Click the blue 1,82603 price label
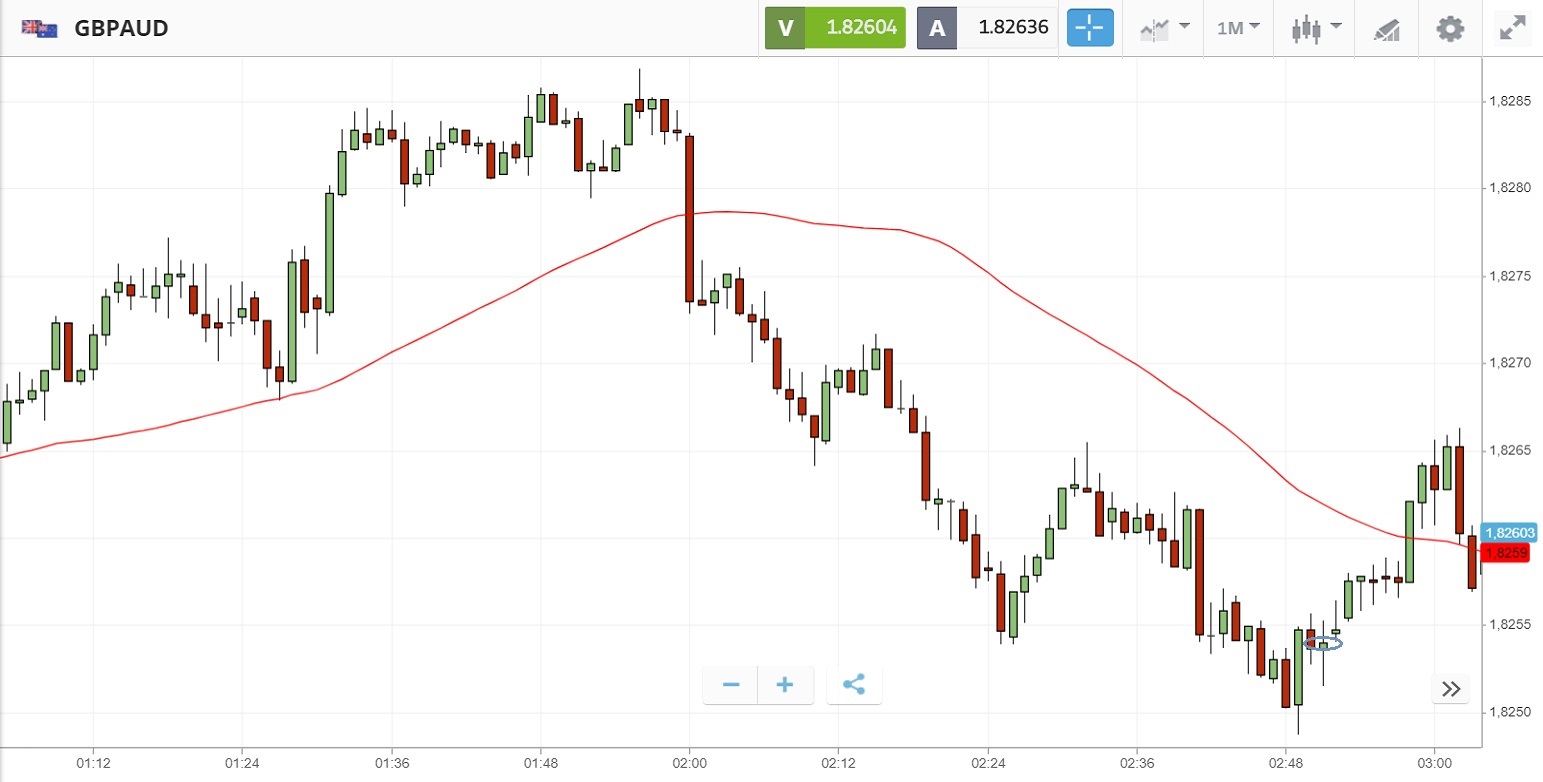 (x=1509, y=533)
